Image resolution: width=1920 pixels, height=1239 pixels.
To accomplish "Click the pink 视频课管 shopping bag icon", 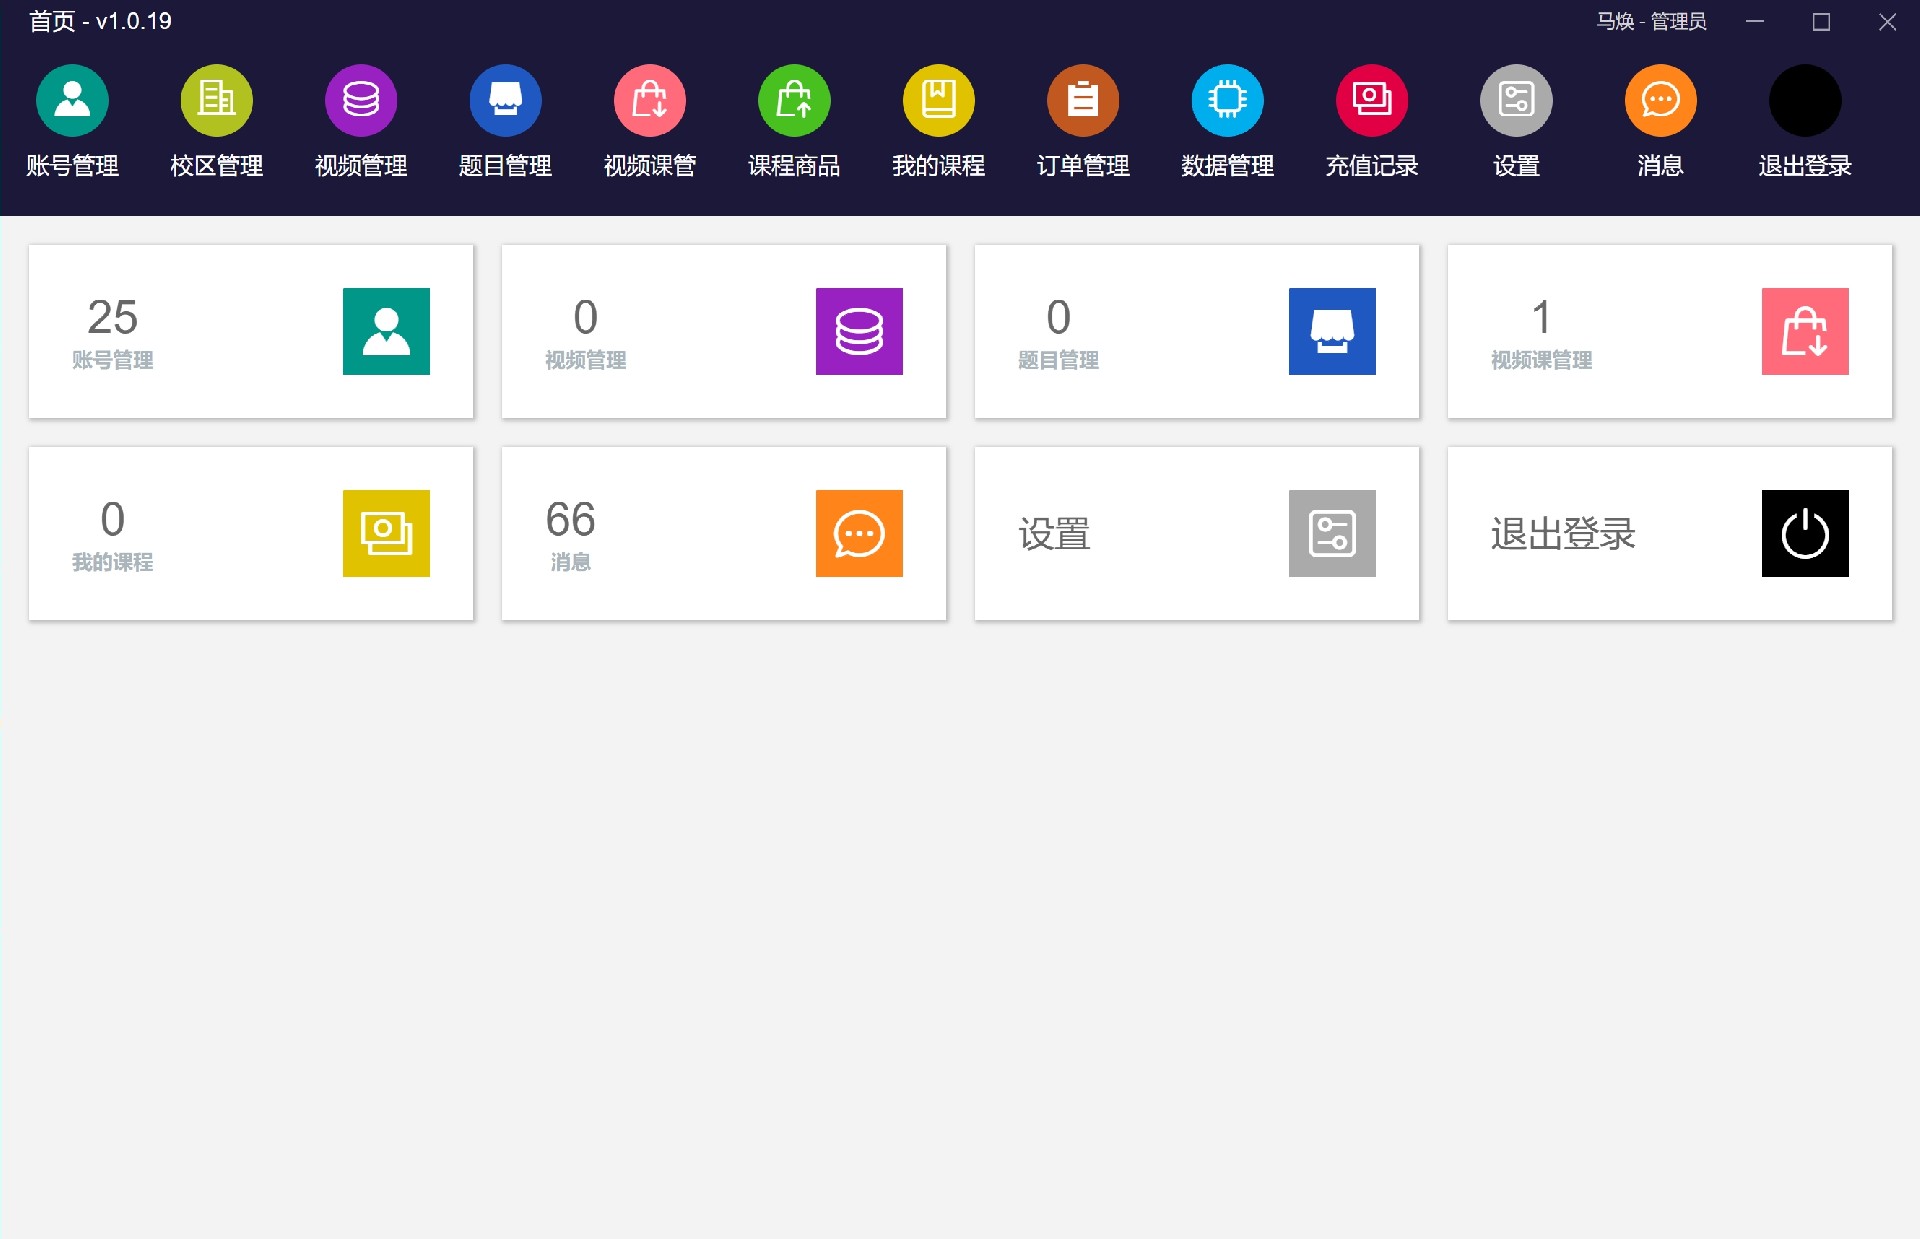I will pos(650,100).
